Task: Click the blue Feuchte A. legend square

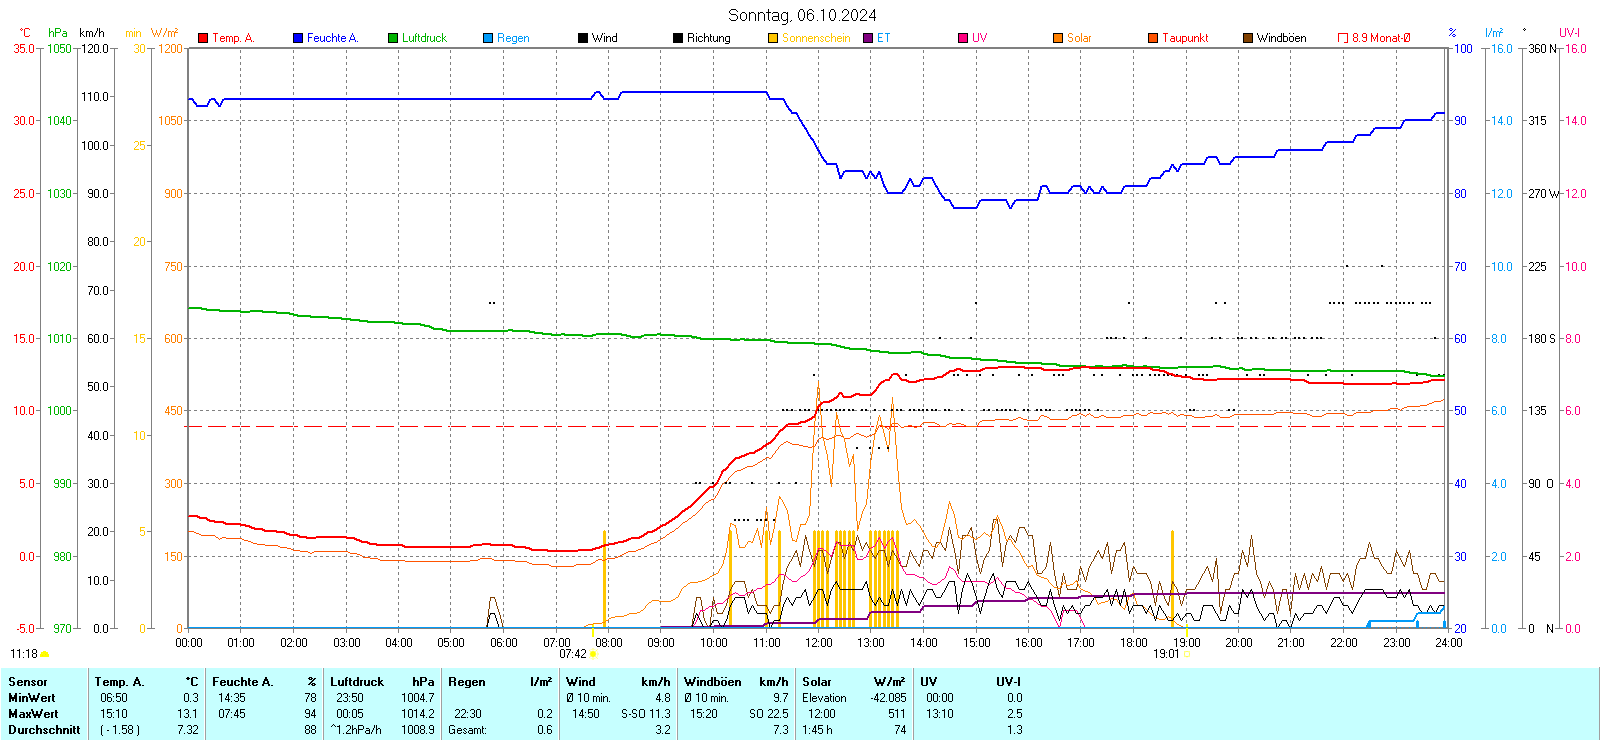Action: pyautogui.click(x=298, y=38)
